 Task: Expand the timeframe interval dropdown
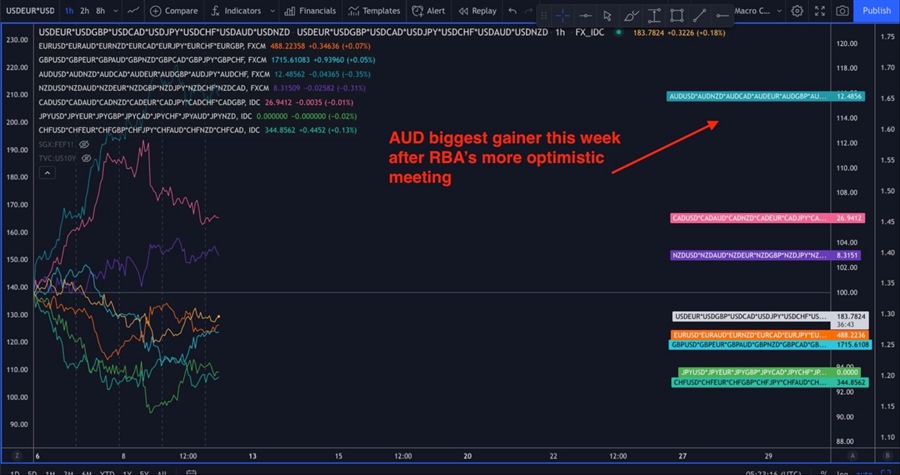[x=115, y=11]
